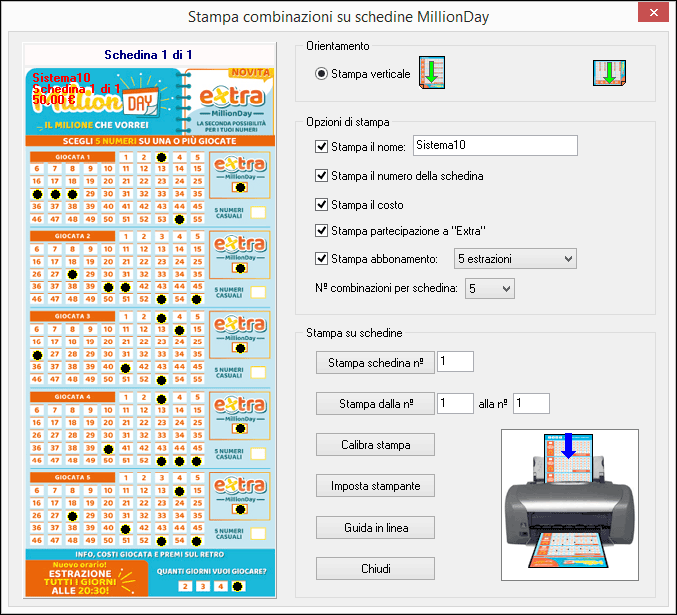The image size is (677, 615).
Task: Open the combinazioni per schedina dropdown
Action: tap(490, 288)
